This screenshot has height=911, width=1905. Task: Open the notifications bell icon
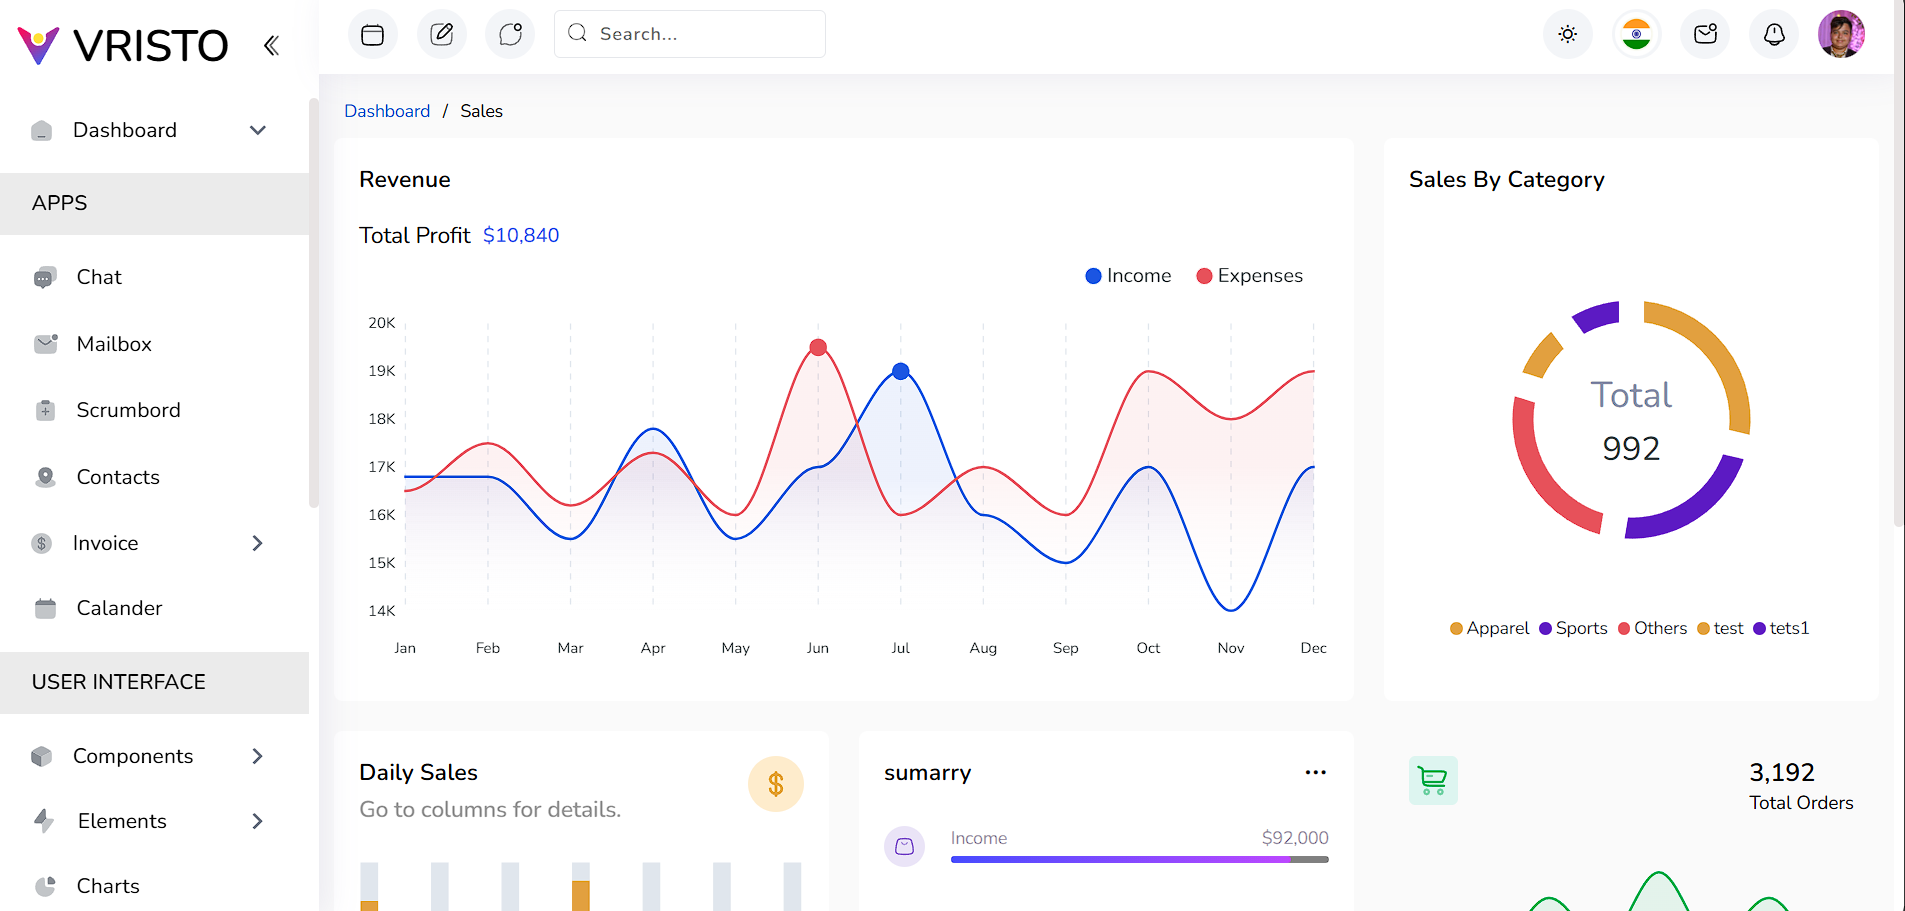click(x=1774, y=35)
